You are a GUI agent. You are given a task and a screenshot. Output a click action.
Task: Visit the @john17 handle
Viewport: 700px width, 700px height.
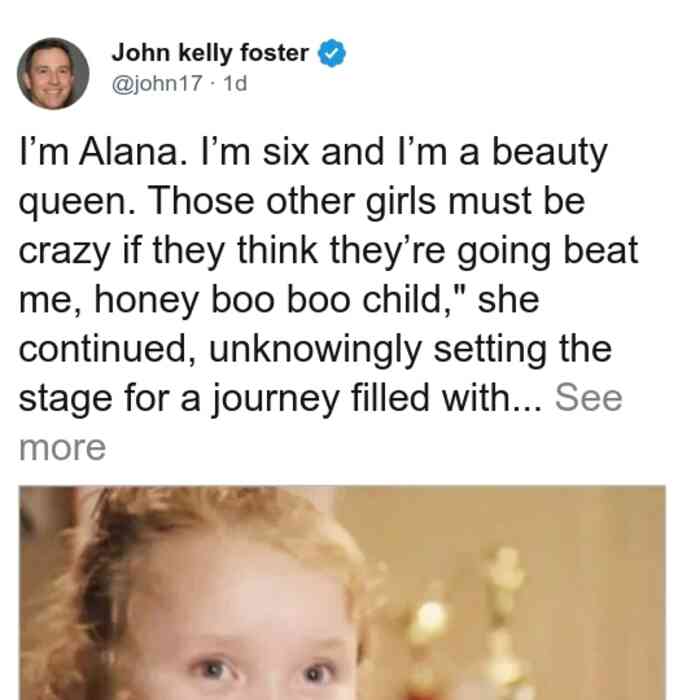pos(157,83)
